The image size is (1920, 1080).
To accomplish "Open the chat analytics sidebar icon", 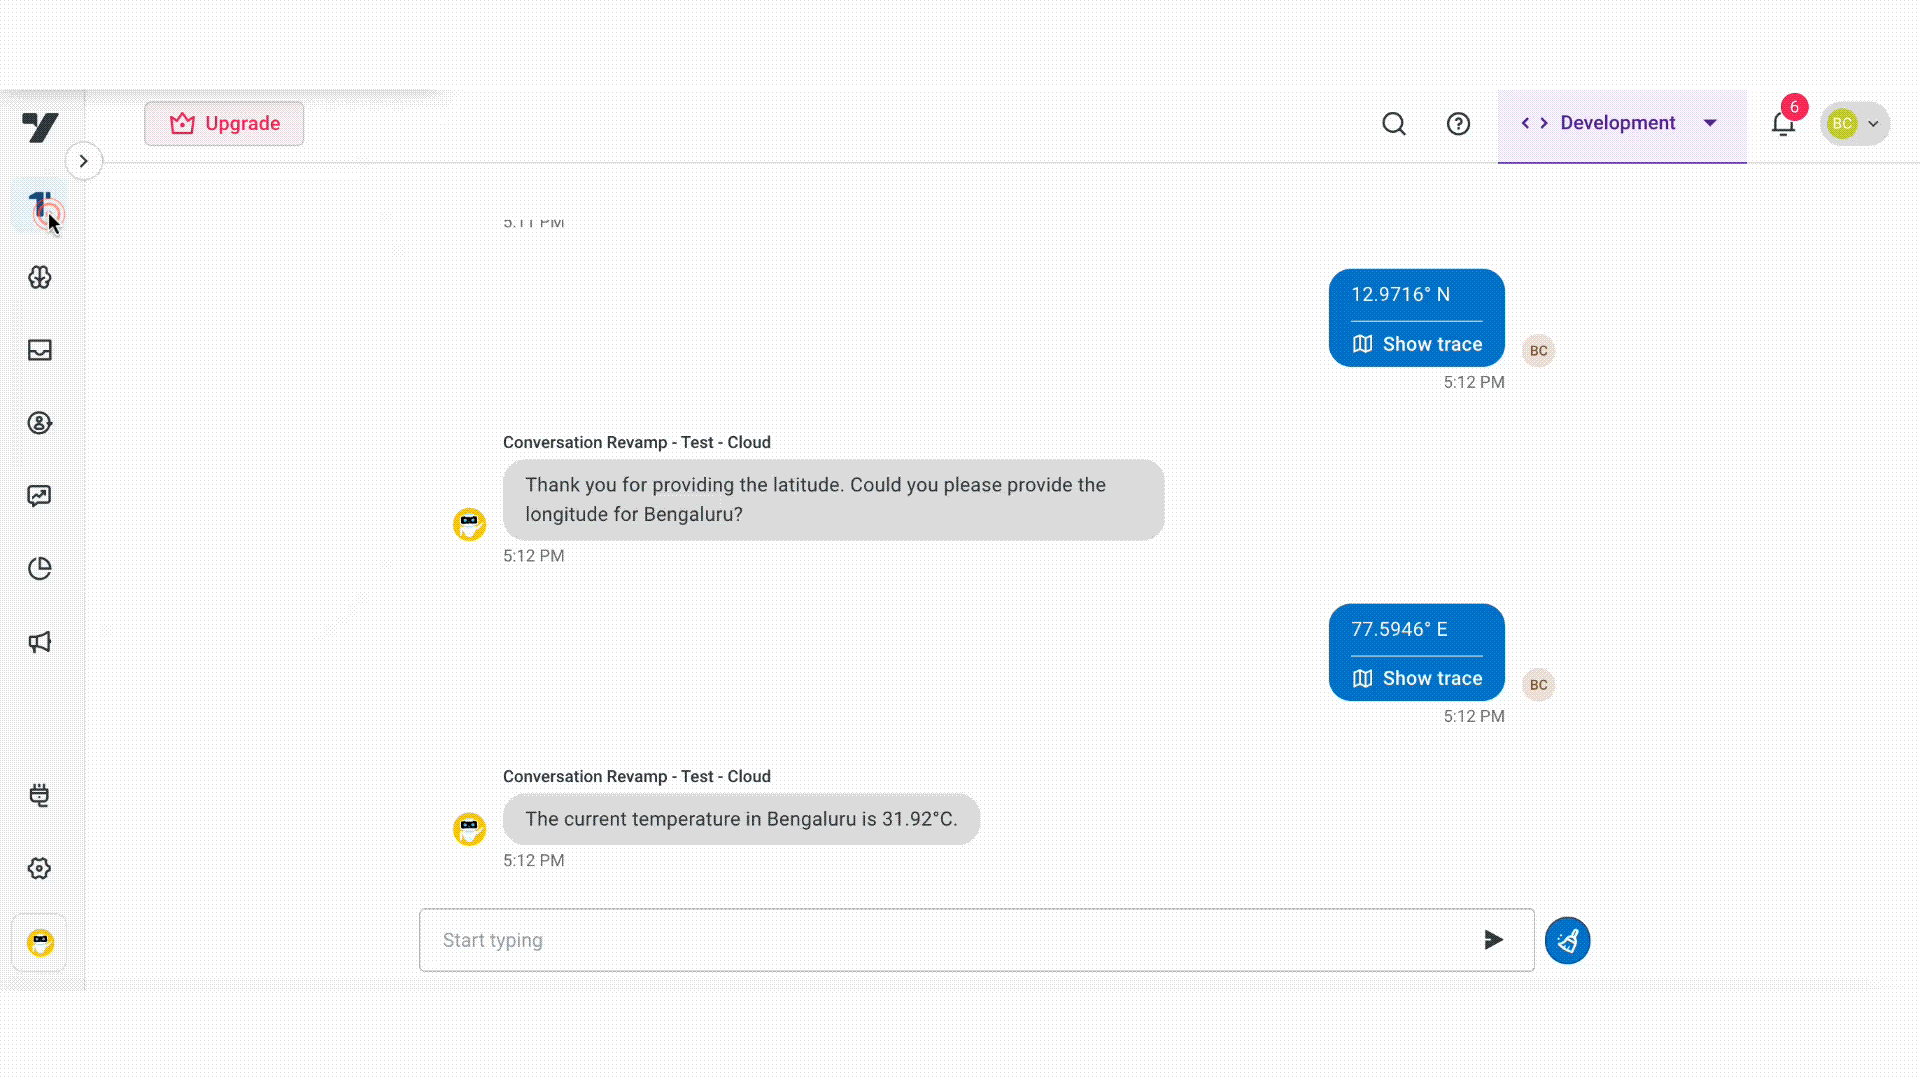I will 40,496.
